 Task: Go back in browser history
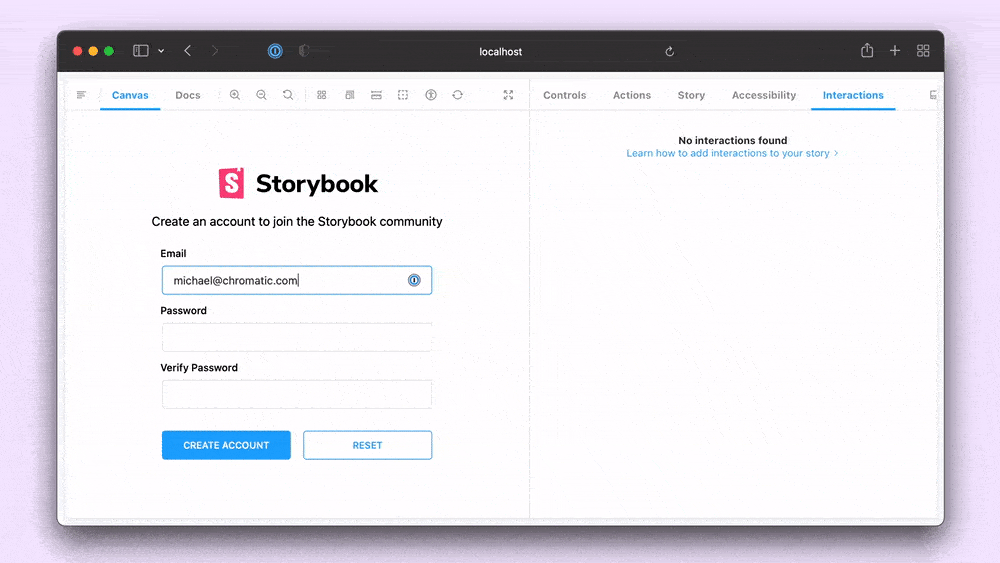[x=188, y=50]
